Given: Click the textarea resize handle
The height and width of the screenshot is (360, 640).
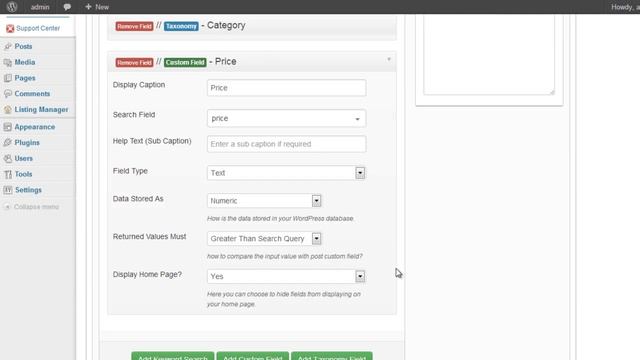Looking at the screenshot, I should click(x=551, y=92).
